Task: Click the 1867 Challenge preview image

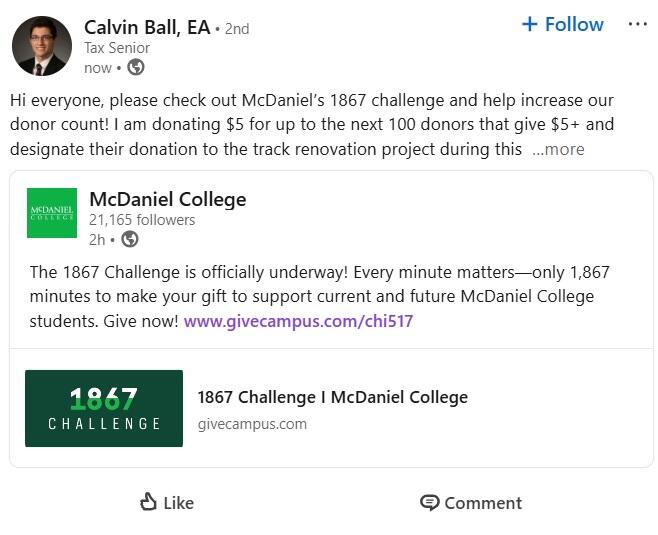Action: 104,408
